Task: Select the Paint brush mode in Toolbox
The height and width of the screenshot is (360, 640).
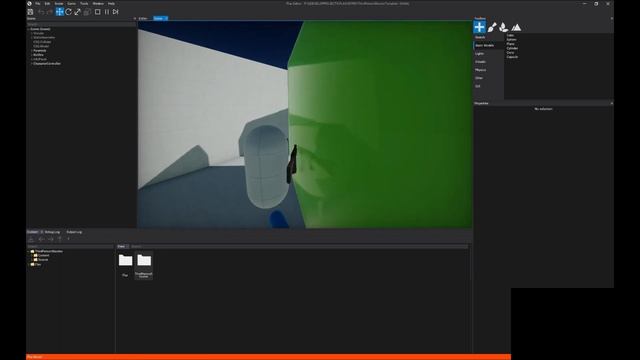Action: [492, 27]
